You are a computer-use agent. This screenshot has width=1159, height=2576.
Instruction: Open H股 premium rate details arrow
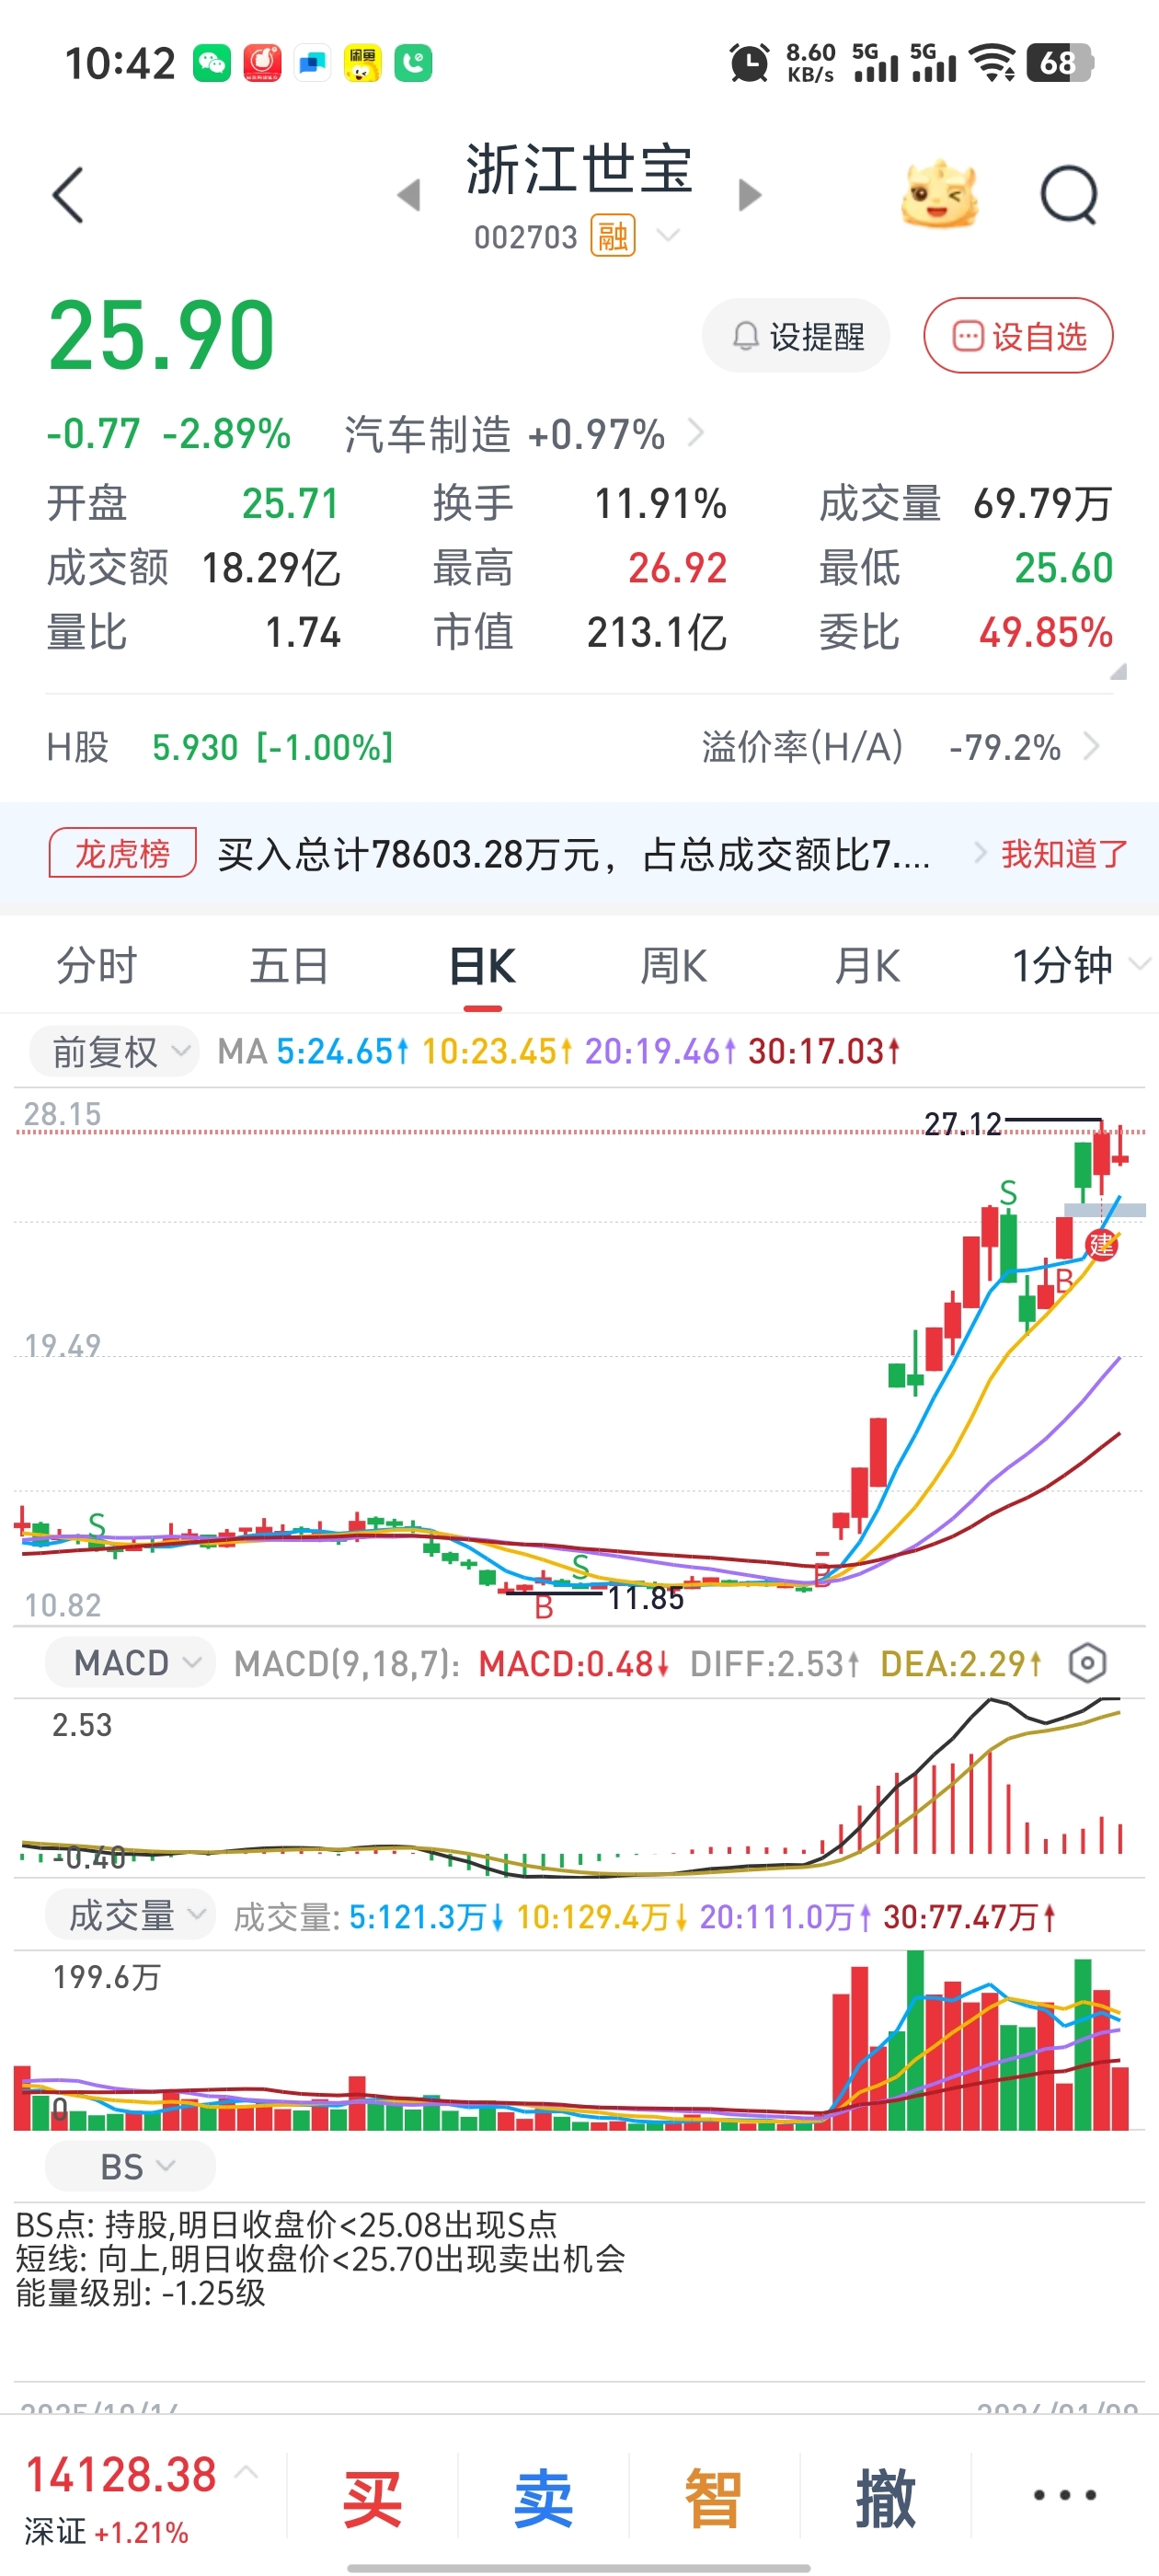tap(1092, 747)
